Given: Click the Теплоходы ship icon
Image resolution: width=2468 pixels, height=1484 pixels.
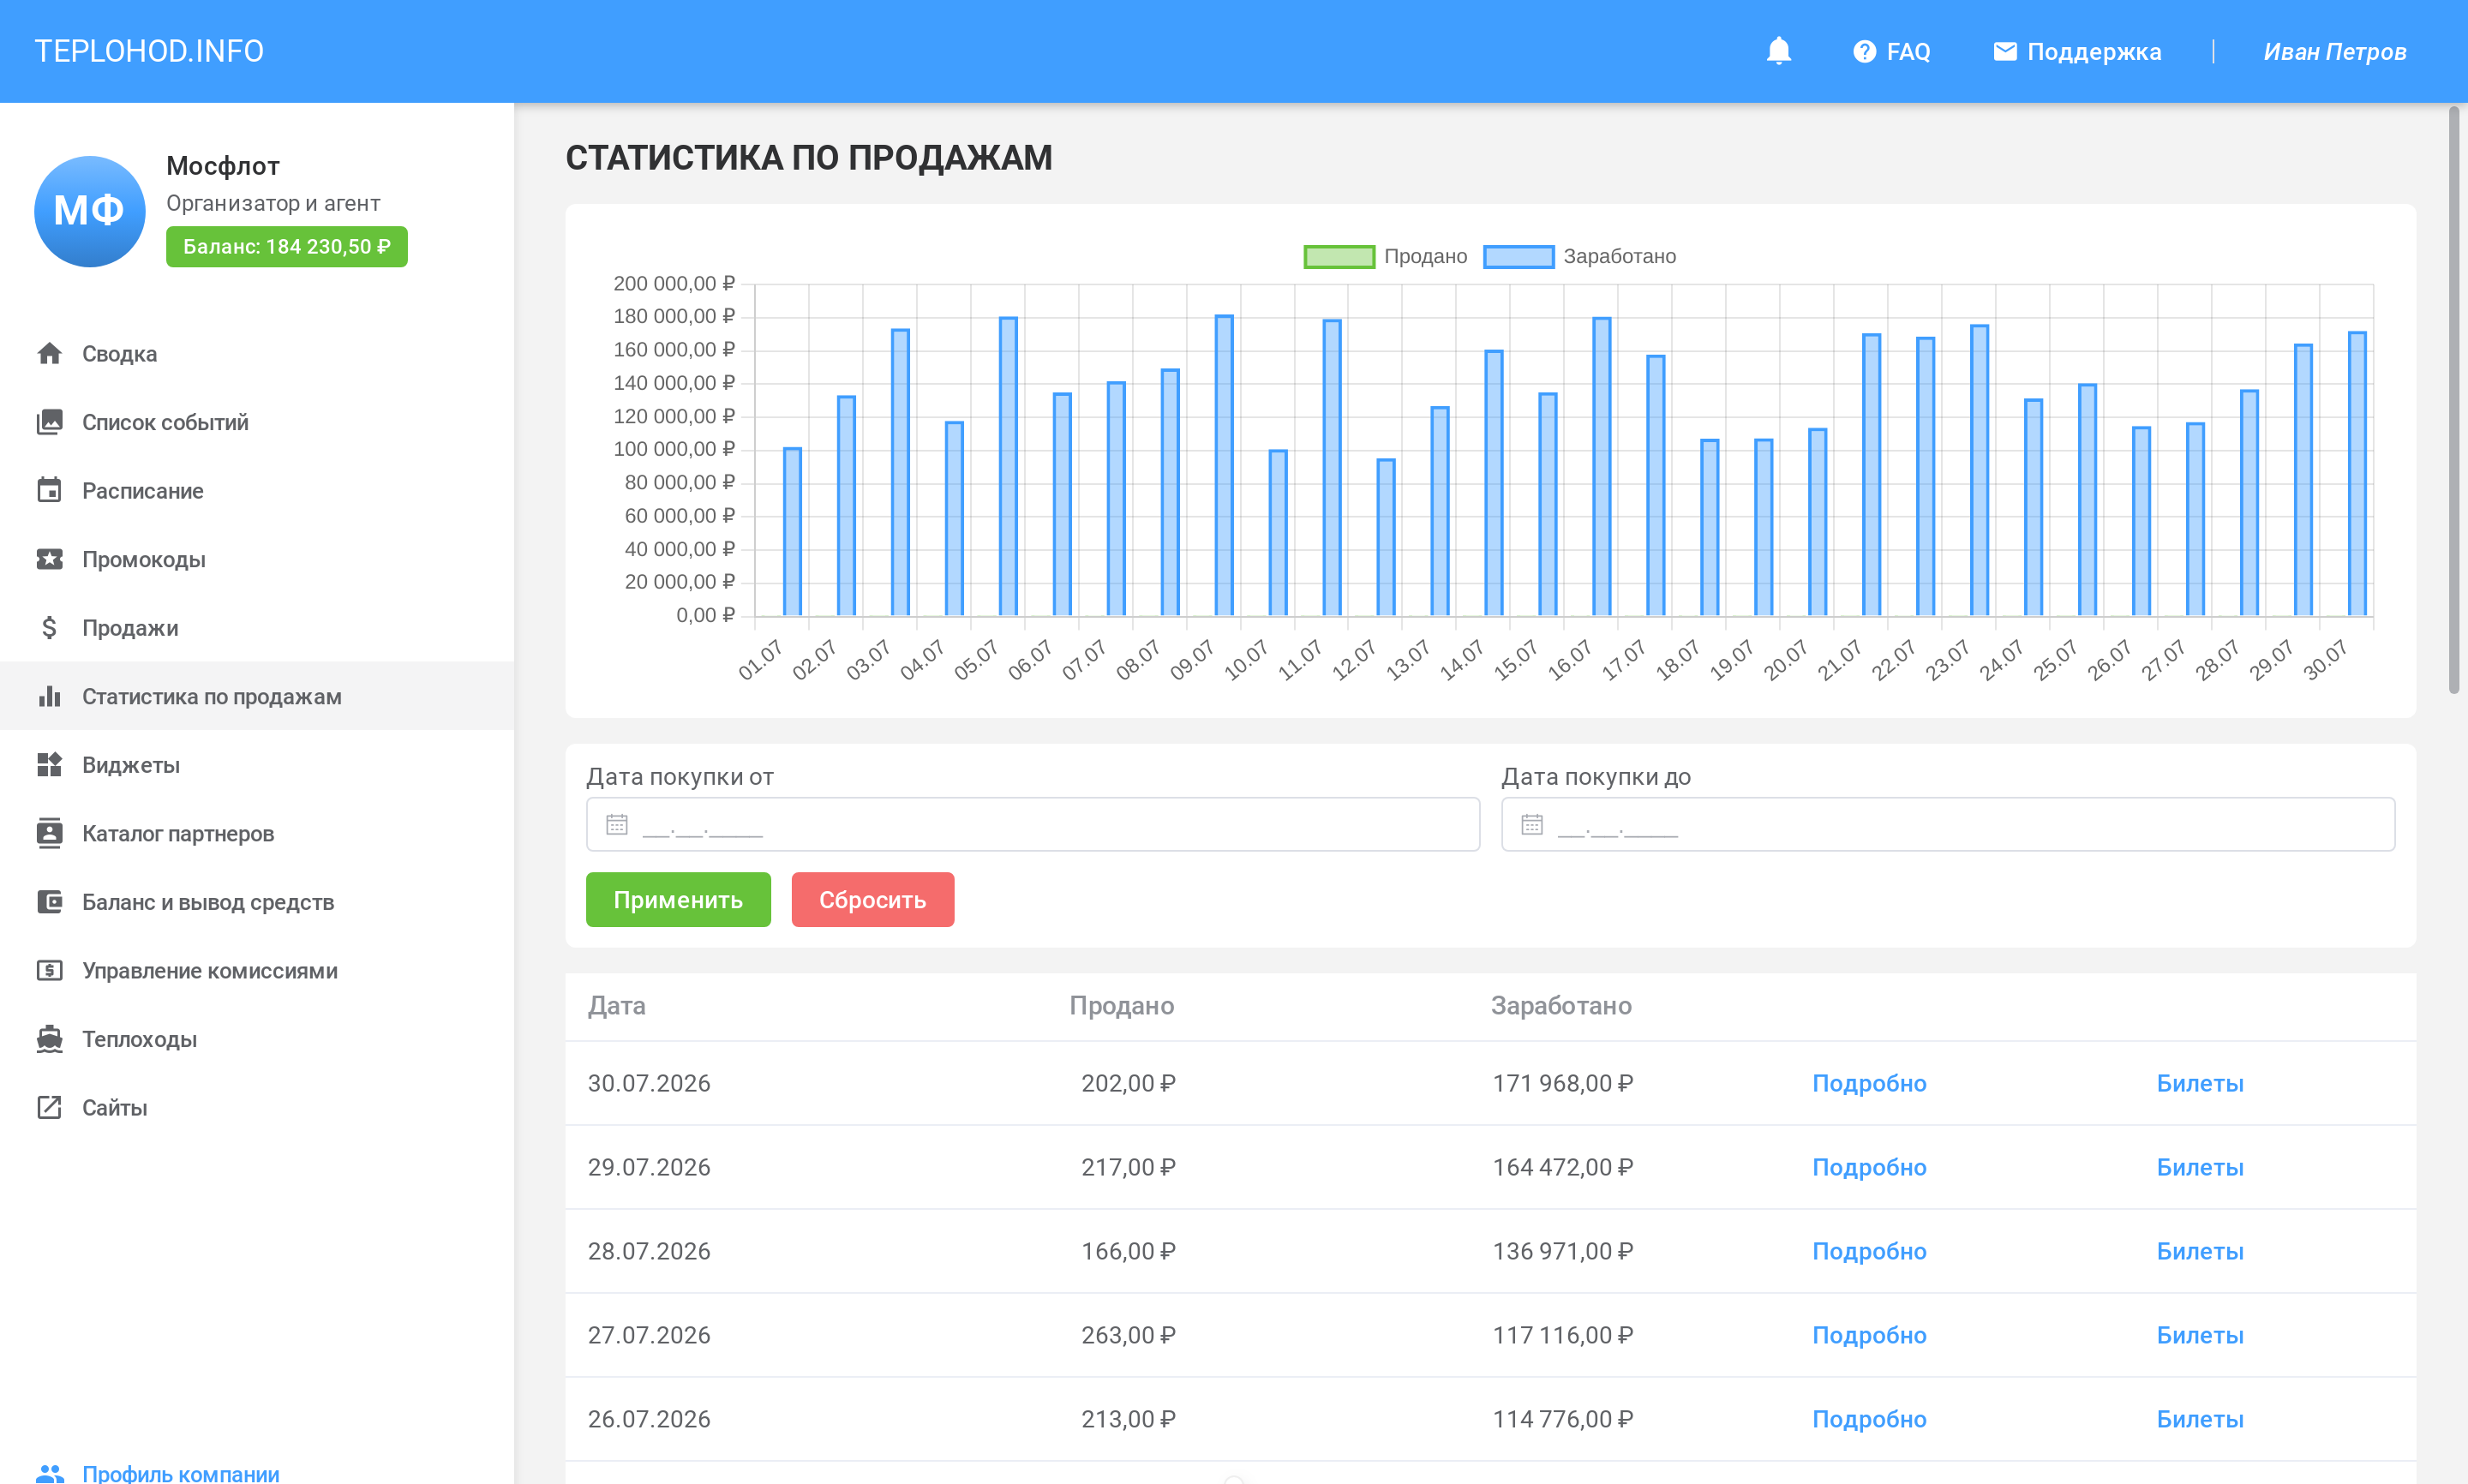Looking at the screenshot, I should pos(49,1039).
